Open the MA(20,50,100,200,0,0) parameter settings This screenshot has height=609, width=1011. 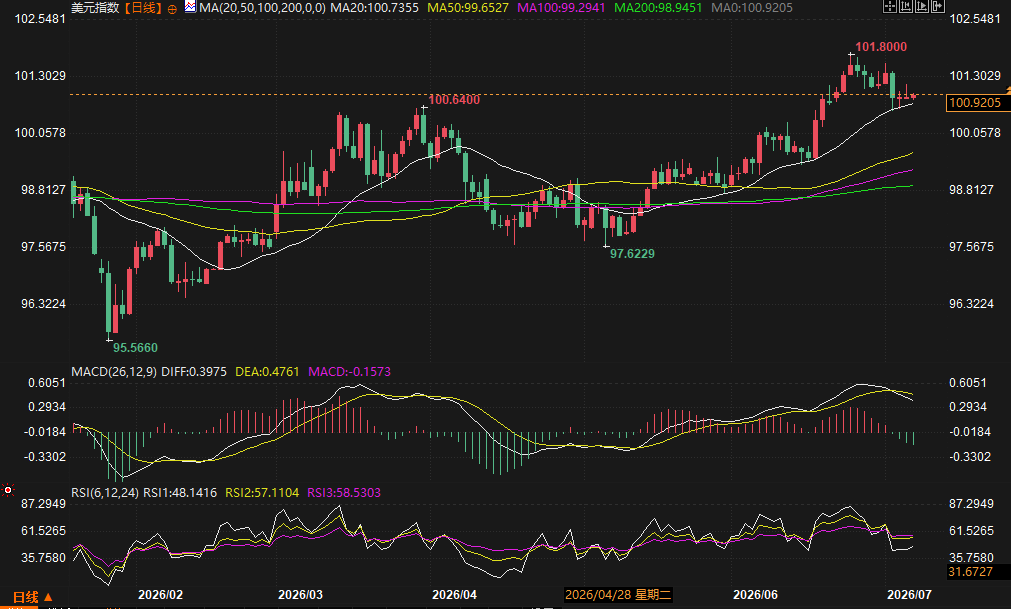[262, 8]
